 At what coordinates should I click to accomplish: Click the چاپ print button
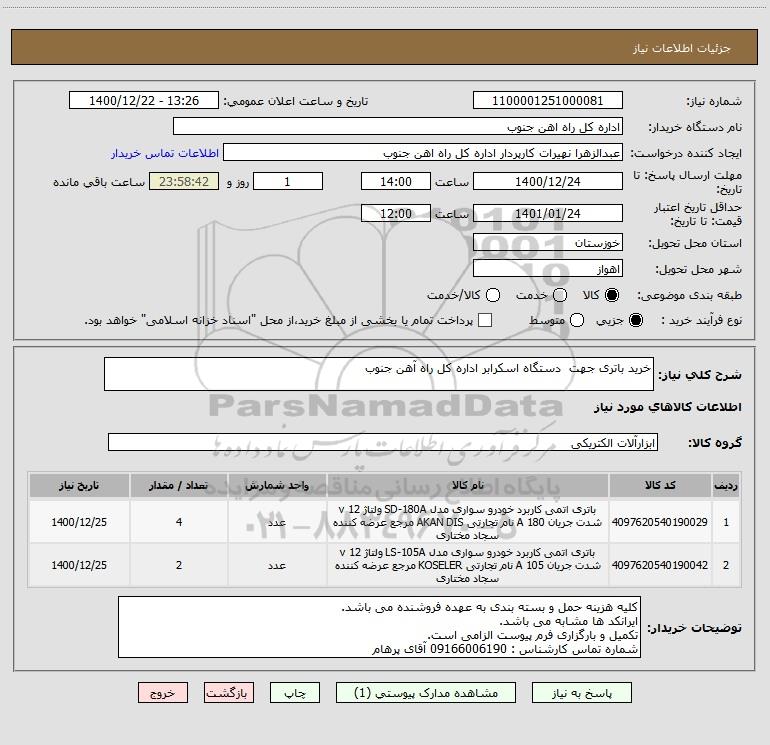tap(295, 693)
